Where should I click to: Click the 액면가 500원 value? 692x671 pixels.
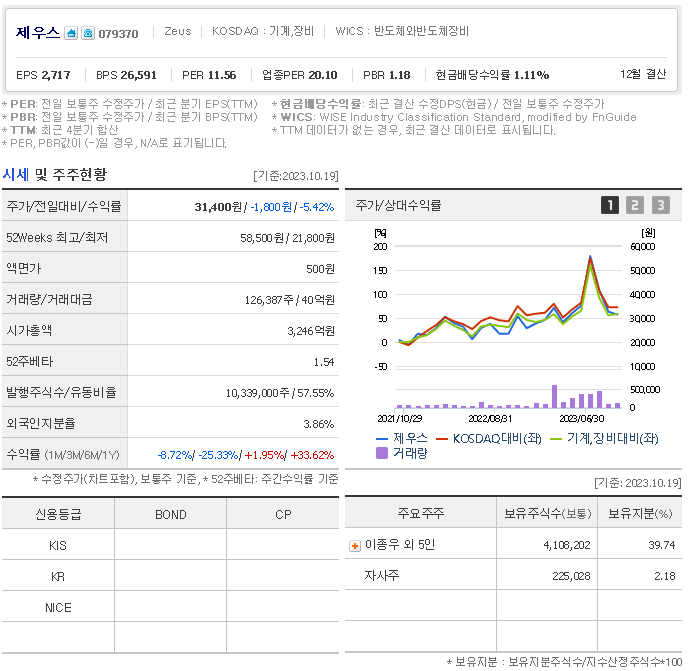(x=320, y=269)
